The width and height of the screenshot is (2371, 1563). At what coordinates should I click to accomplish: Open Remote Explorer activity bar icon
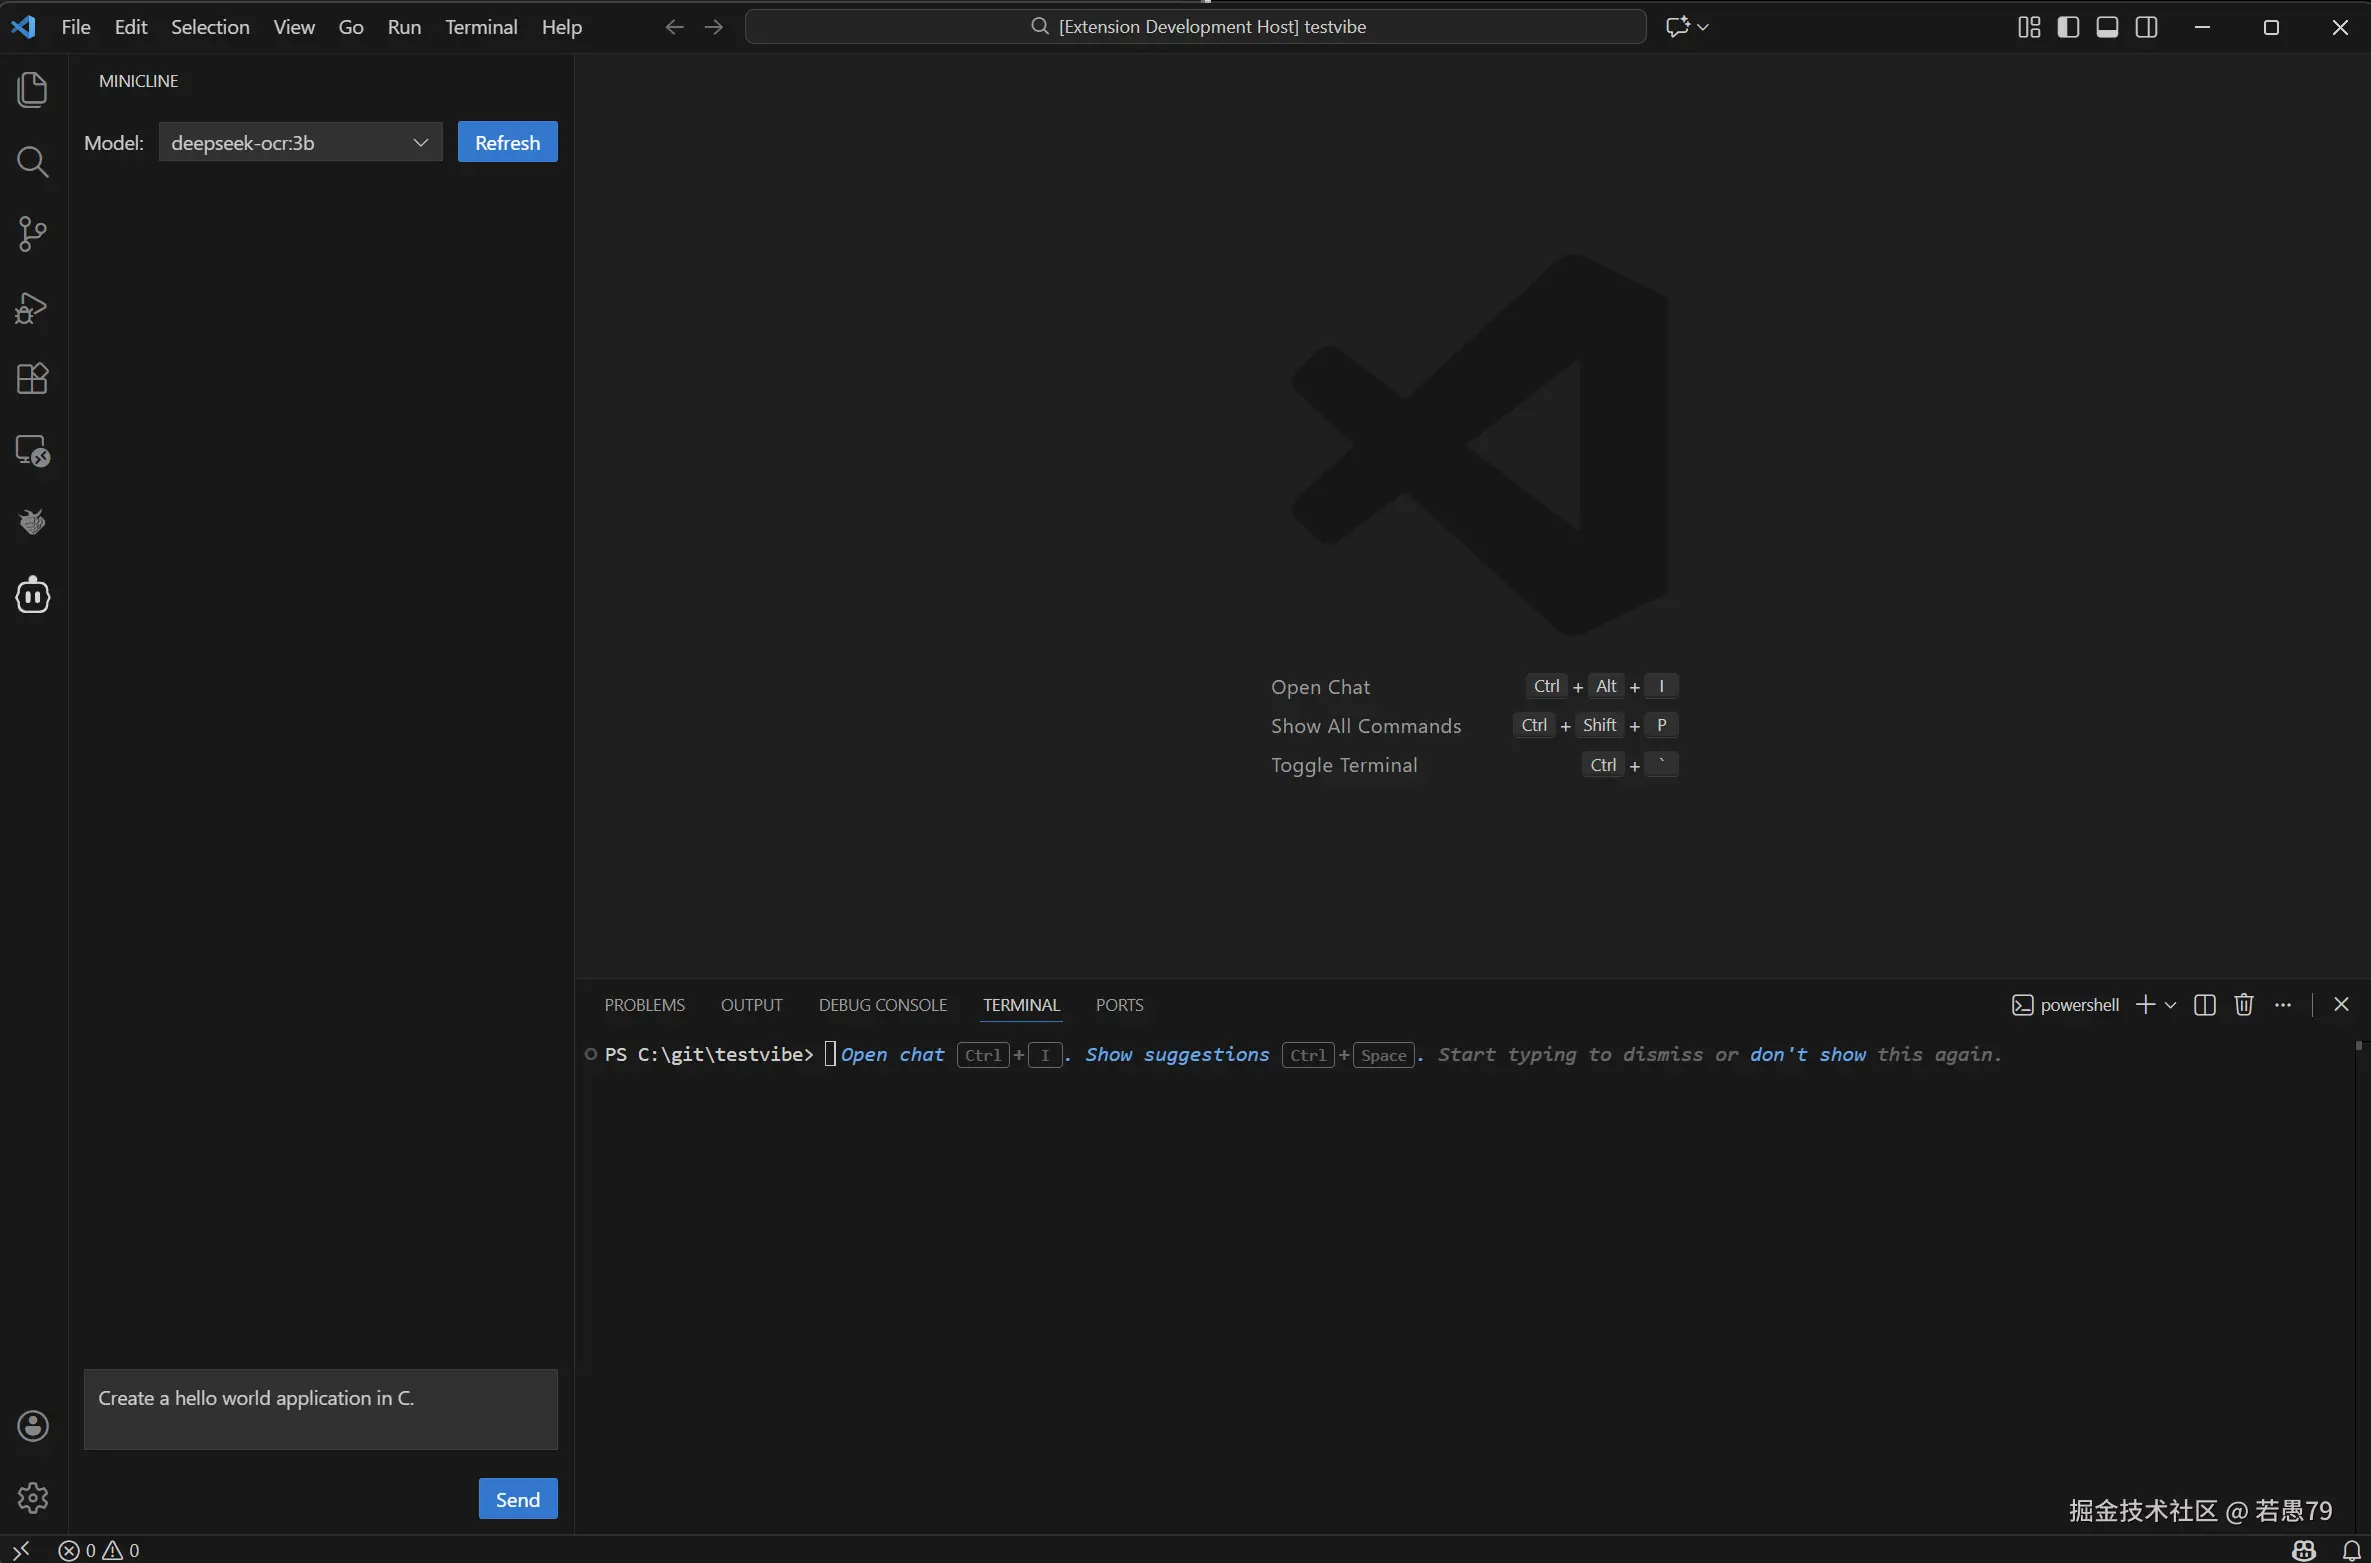32,451
